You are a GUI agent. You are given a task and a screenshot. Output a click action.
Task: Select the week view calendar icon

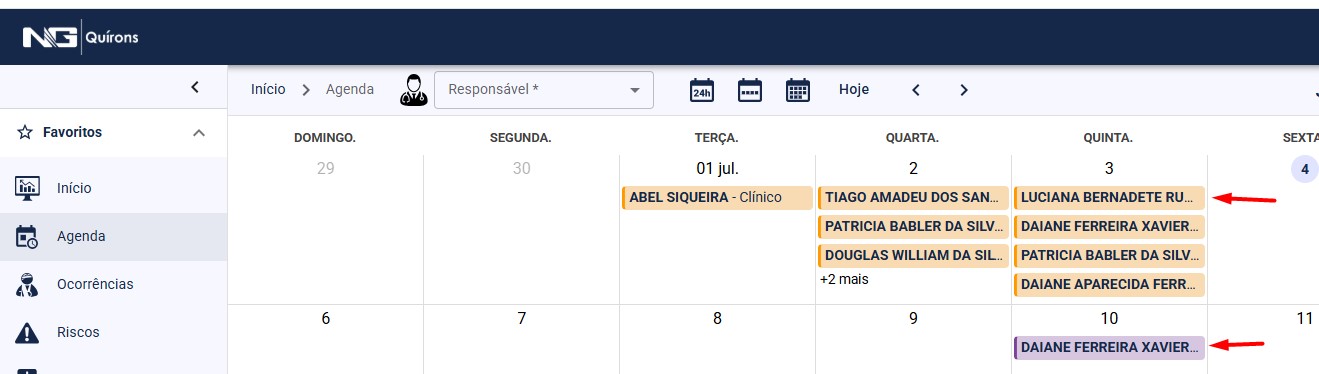[750, 90]
